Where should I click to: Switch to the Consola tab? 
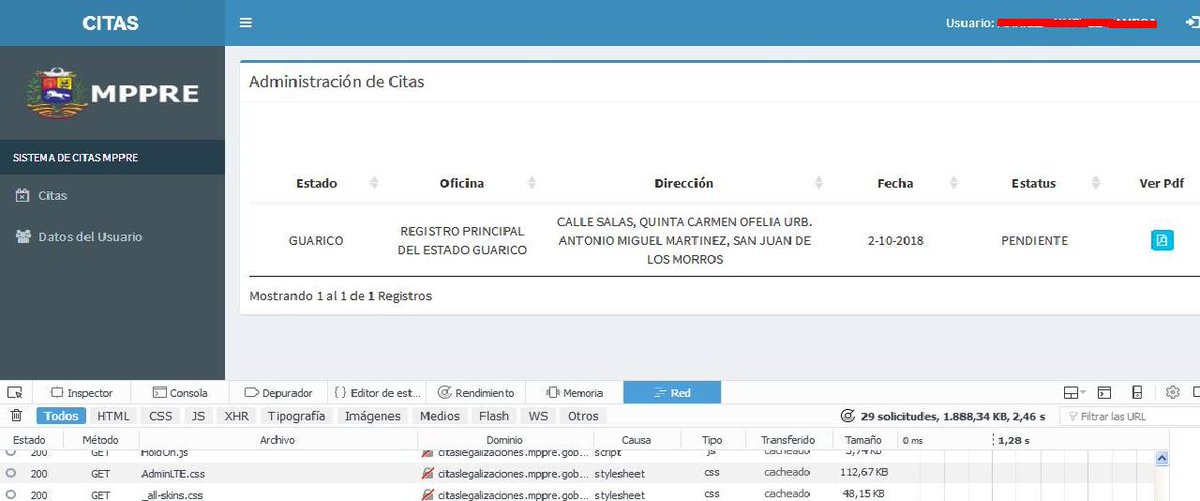(180, 393)
